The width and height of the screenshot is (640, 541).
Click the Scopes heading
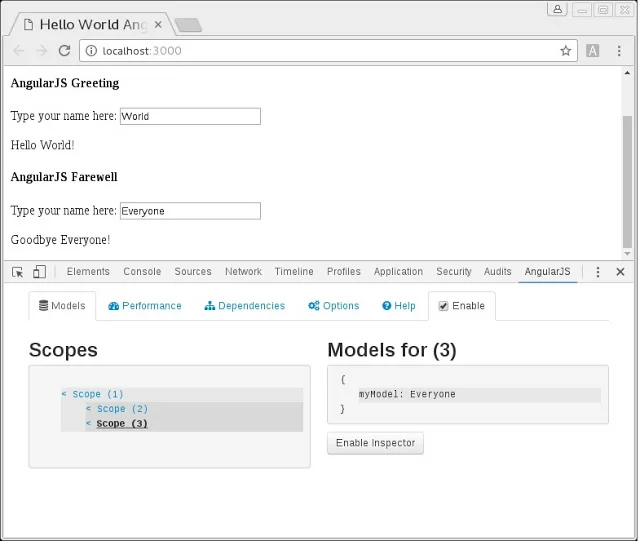coord(63,350)
